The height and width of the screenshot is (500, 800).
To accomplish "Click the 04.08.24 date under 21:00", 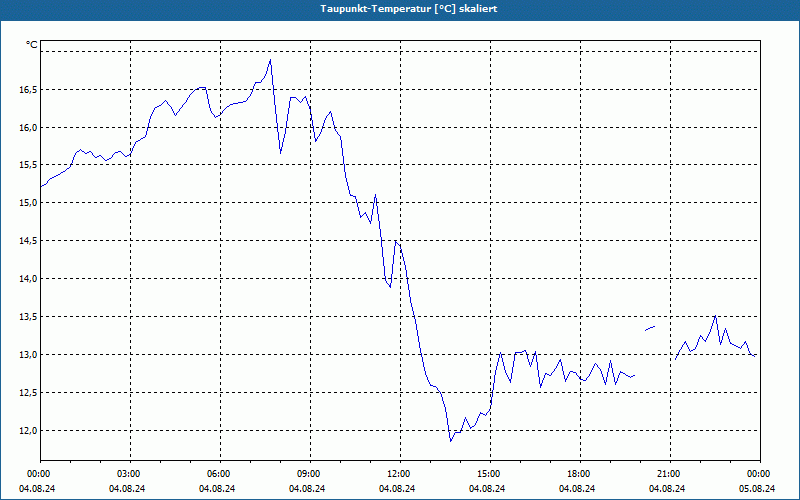I will click(x=667, y=489).
